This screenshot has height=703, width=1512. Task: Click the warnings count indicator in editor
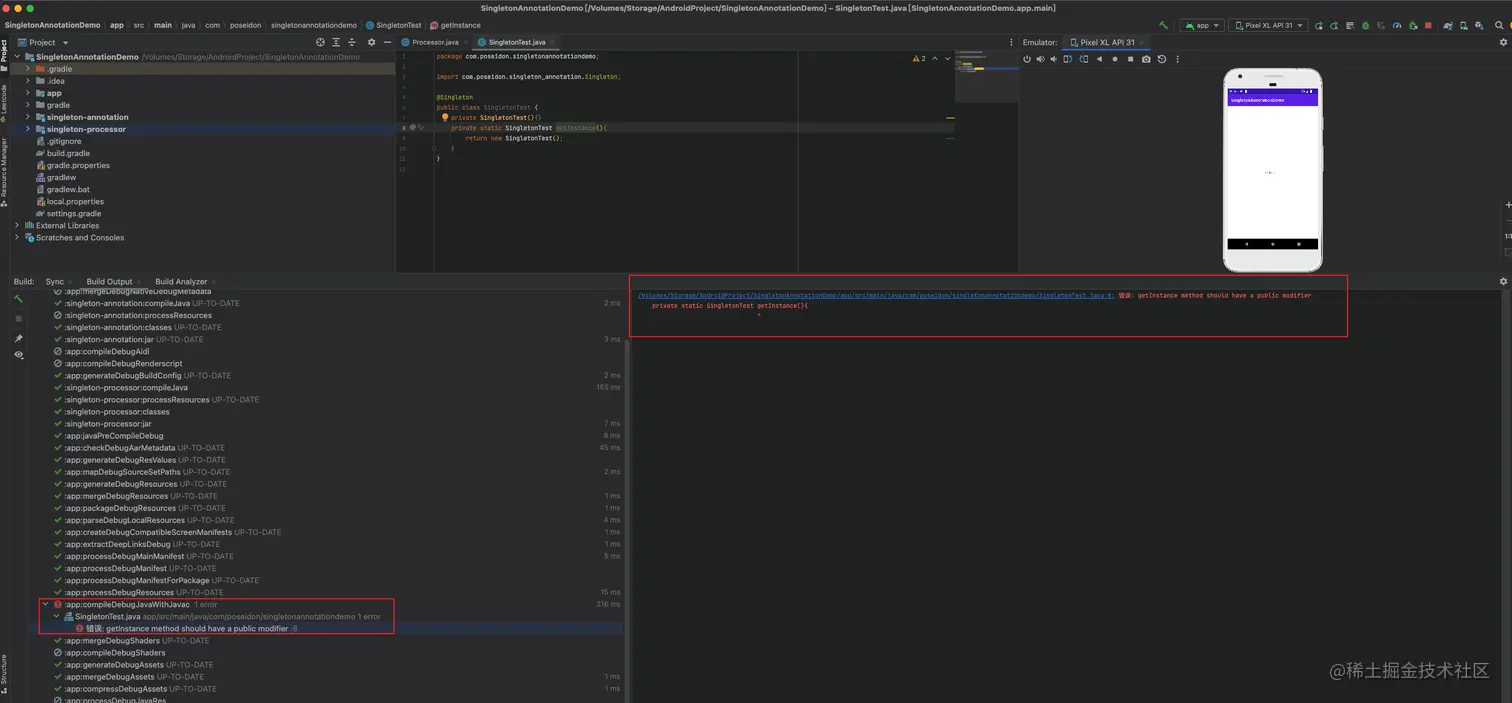(919, 59)
